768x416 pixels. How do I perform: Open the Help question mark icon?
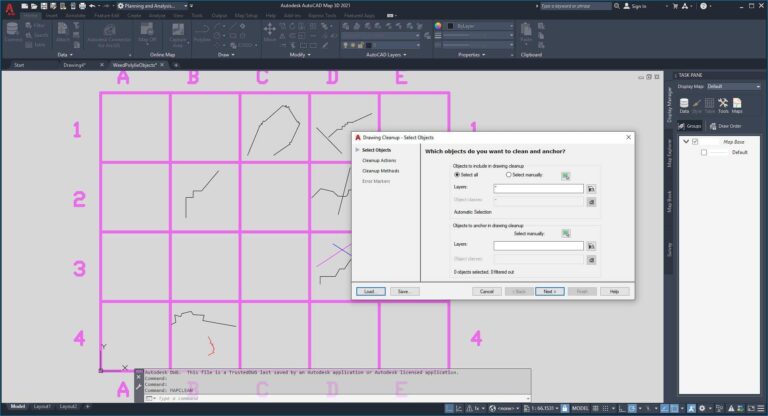703,6
